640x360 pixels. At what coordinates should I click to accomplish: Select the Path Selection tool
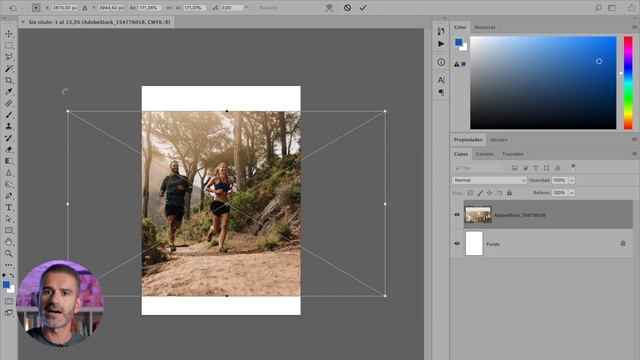click(9, 219)
